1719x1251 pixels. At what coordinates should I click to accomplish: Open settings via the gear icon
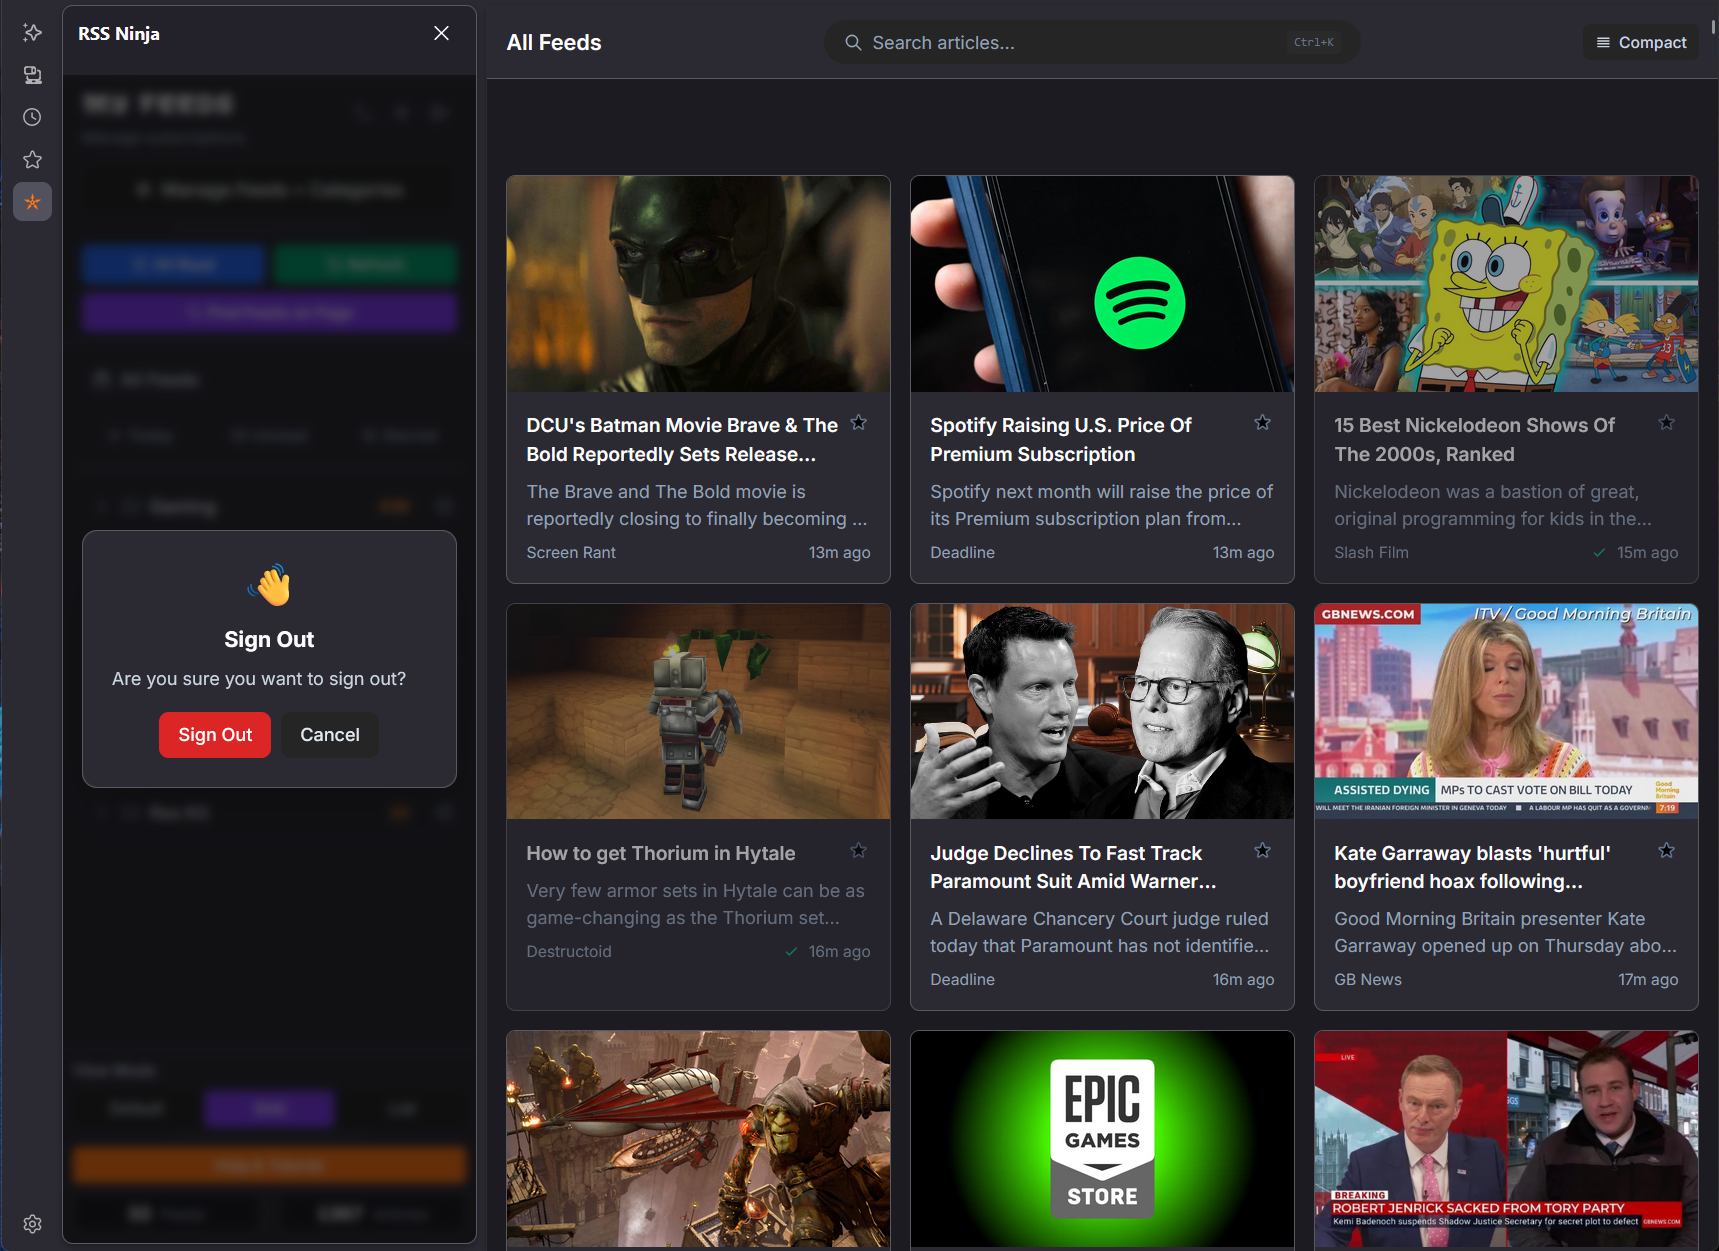[x=32, y=1223]
